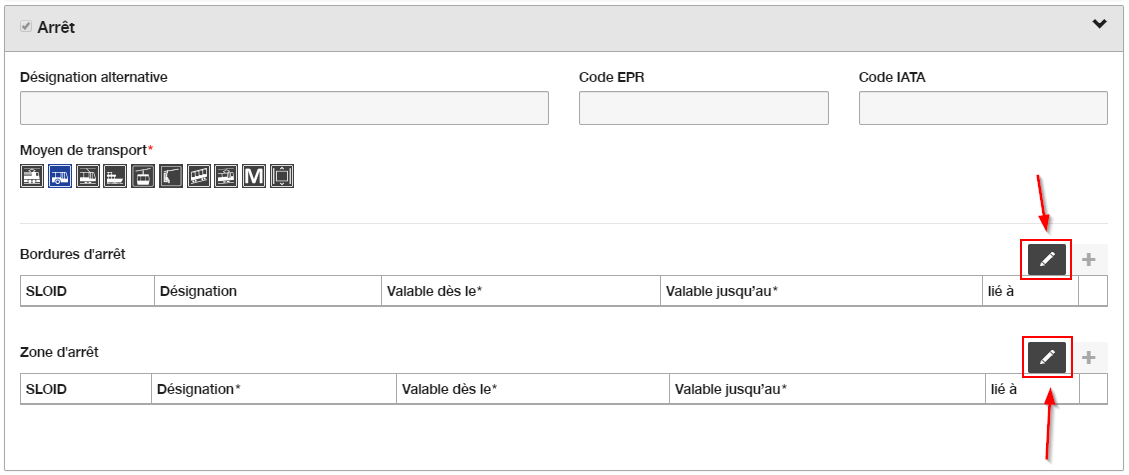
Task: Collapse the Arrêt section chevron
Action: (1099, 24)
